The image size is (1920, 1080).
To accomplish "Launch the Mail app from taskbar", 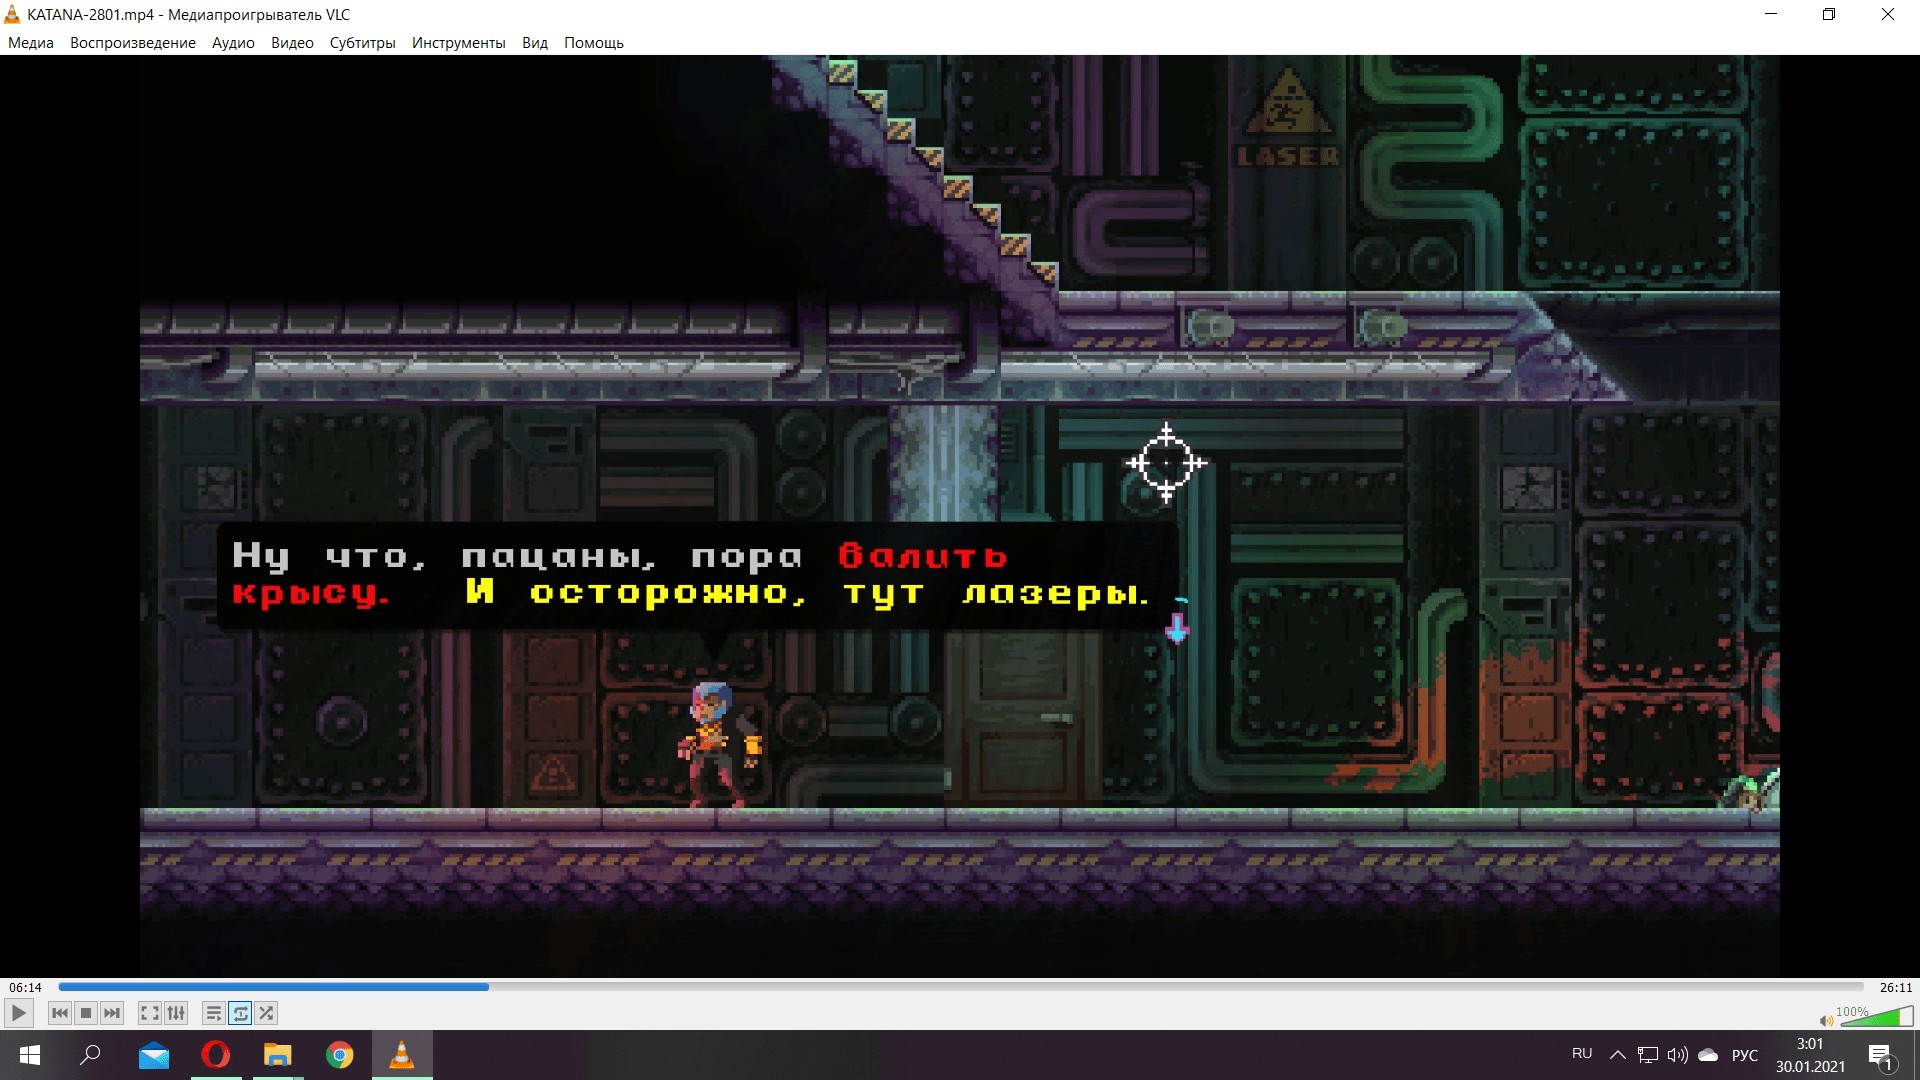I will pyautogui.click(x=154, y=1055).
